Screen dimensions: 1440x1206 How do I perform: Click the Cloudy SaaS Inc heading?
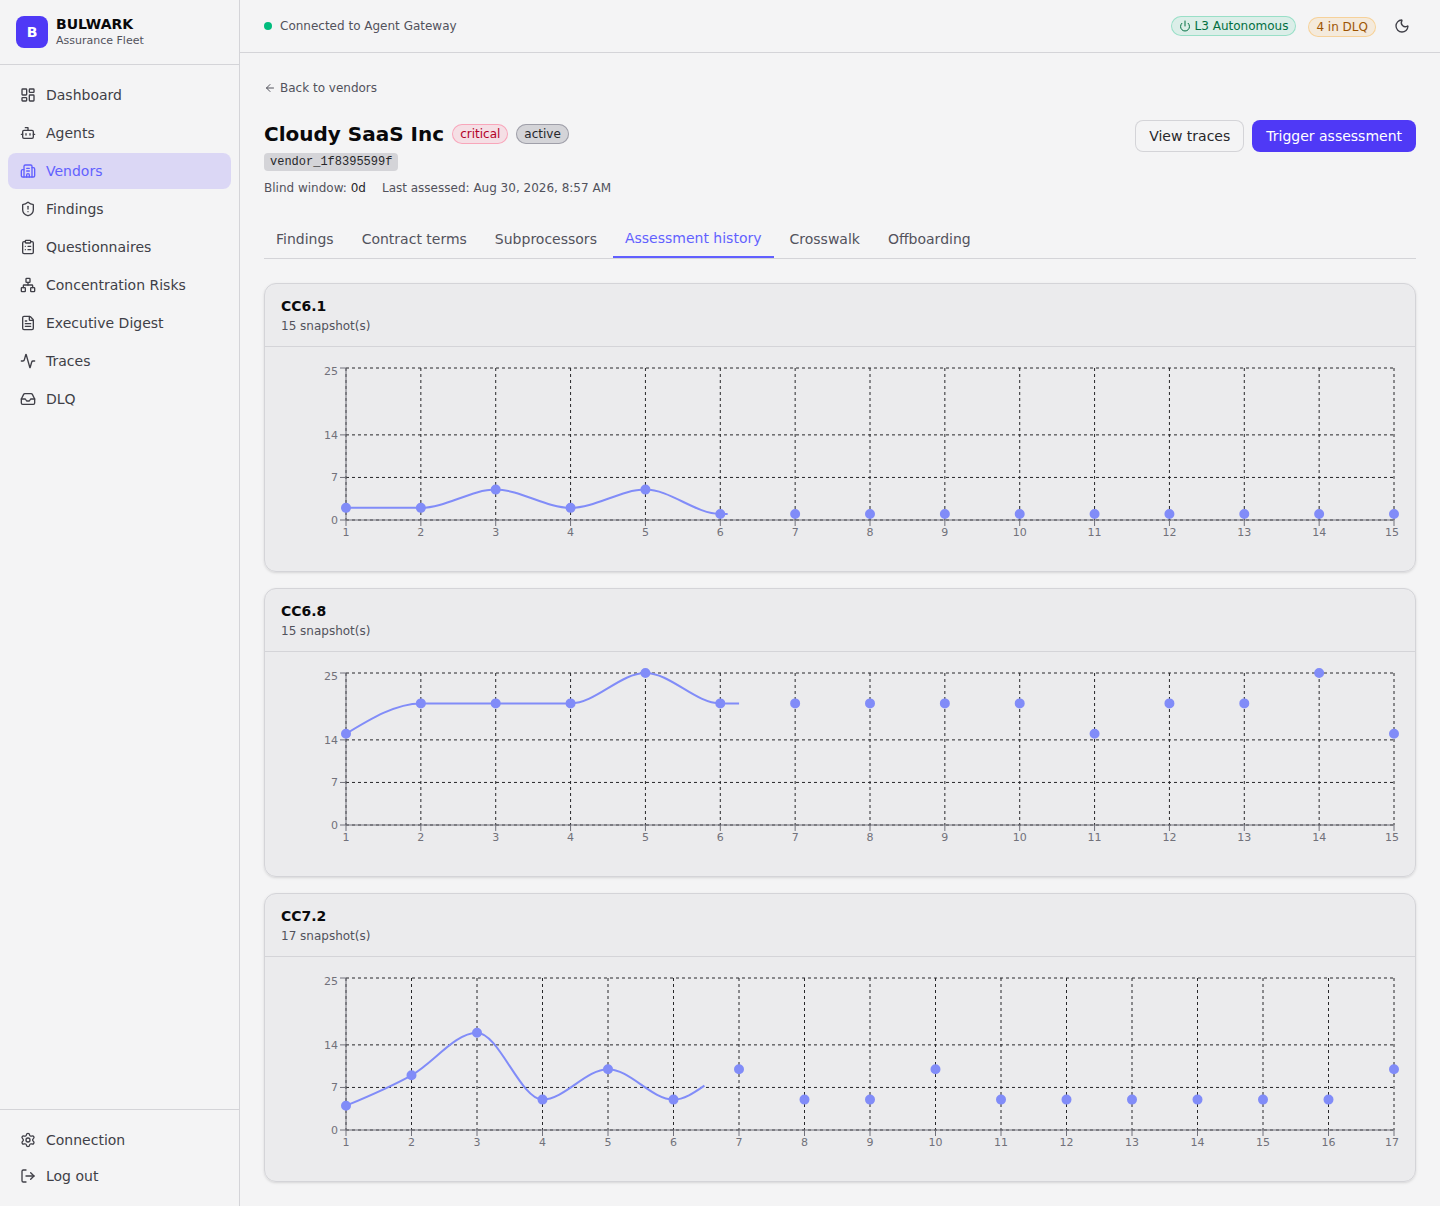(354, 134)
